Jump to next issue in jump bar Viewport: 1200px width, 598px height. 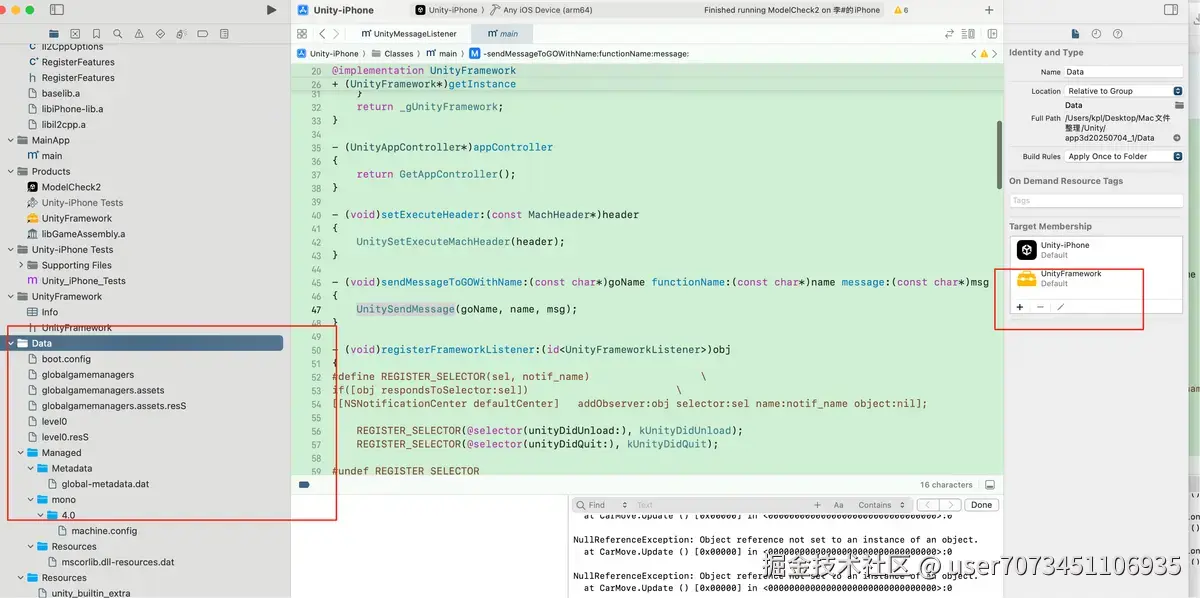(x=995, y=54)
